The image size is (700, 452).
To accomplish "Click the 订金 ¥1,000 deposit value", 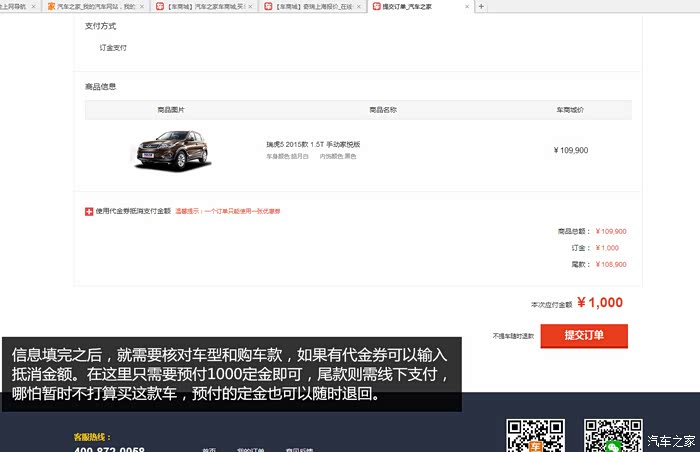I will click(x=607, y=248).
